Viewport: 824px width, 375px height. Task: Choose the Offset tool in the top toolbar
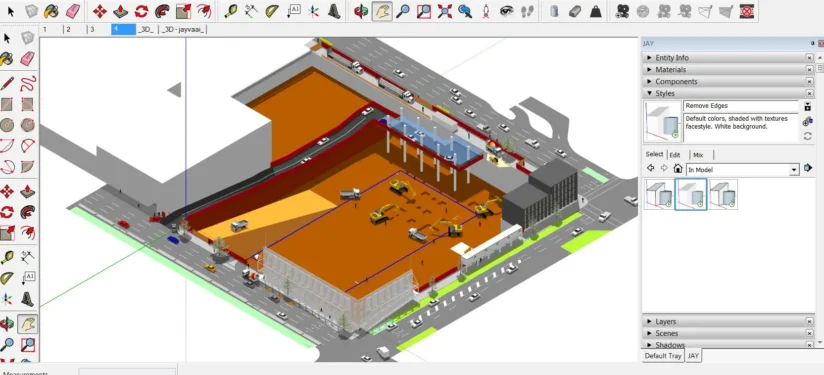[204, 11]
